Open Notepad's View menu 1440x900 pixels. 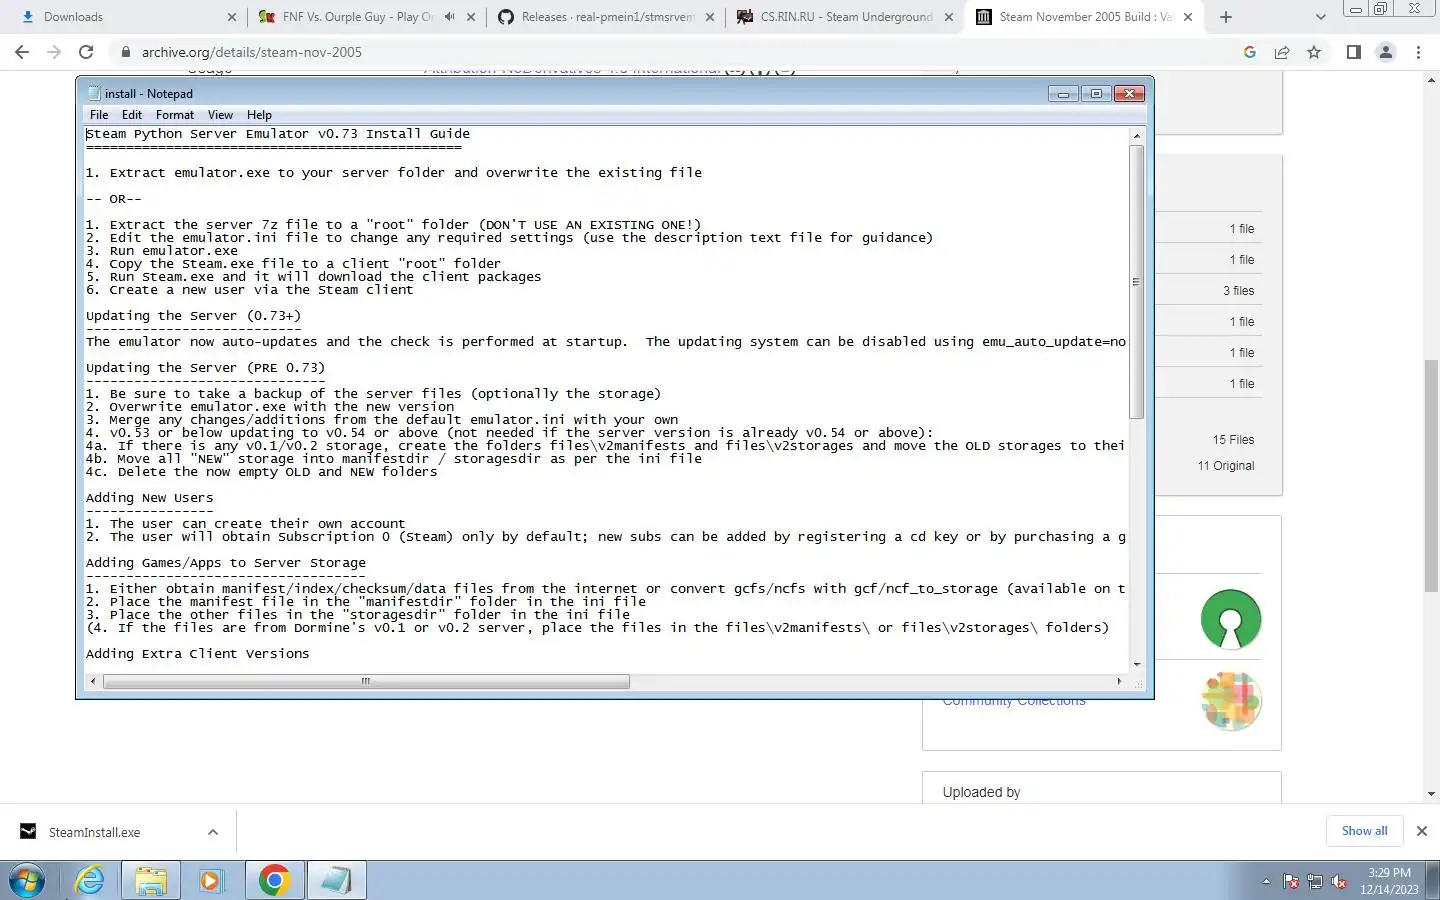point(220,115)
